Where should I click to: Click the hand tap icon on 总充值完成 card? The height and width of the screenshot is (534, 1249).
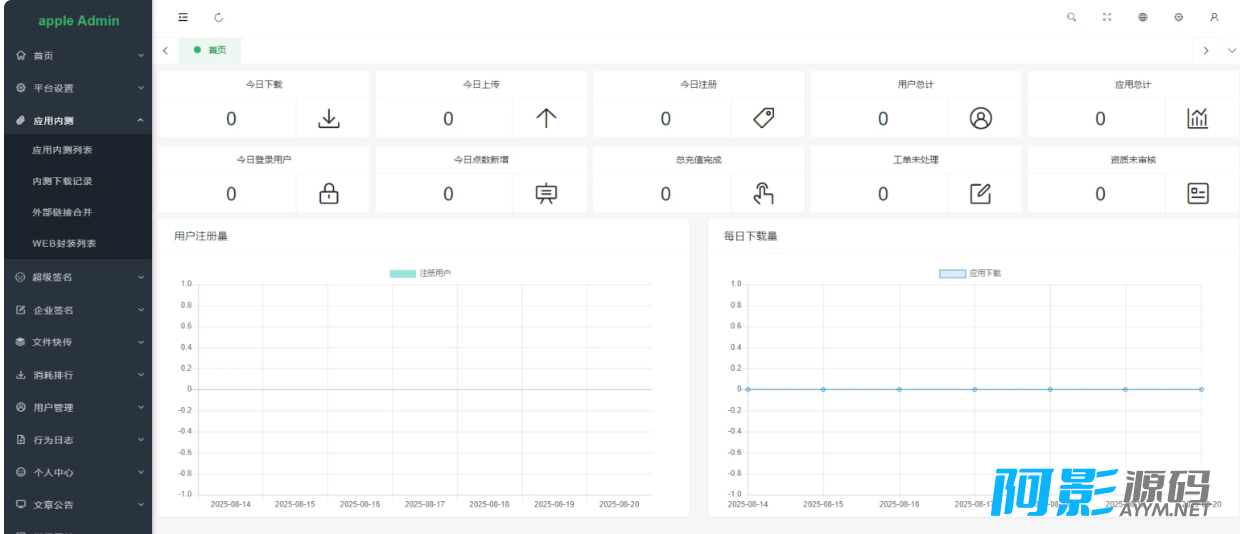point(764,194)
